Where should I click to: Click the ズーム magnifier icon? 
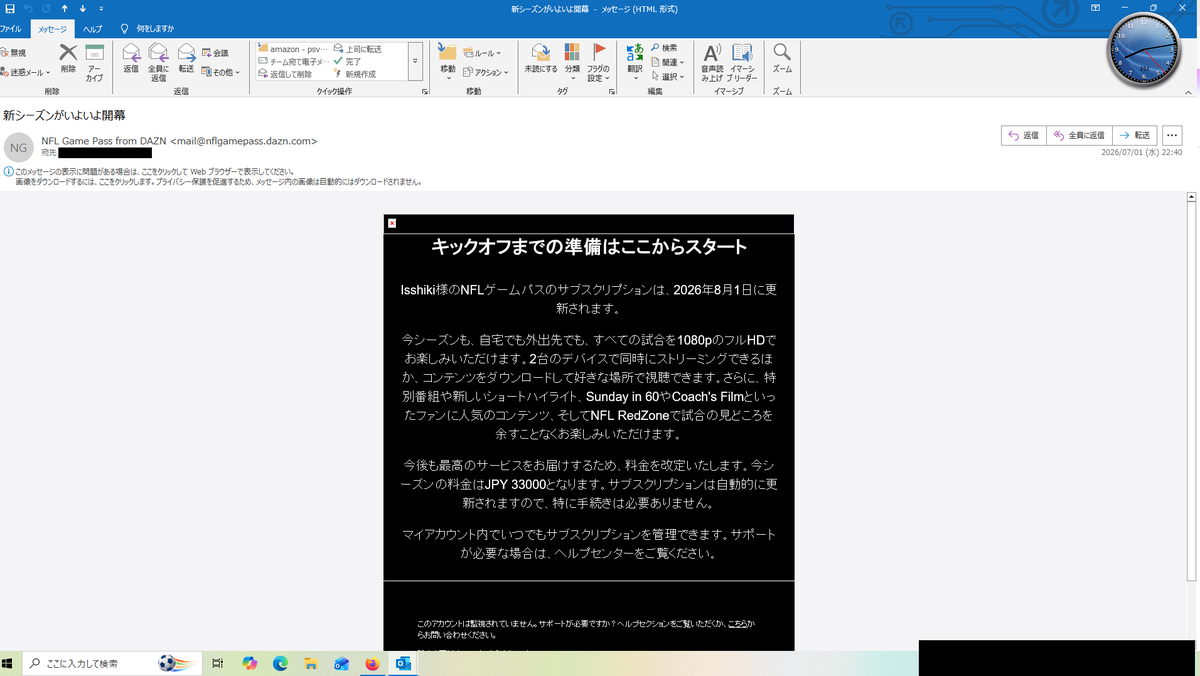783,59
